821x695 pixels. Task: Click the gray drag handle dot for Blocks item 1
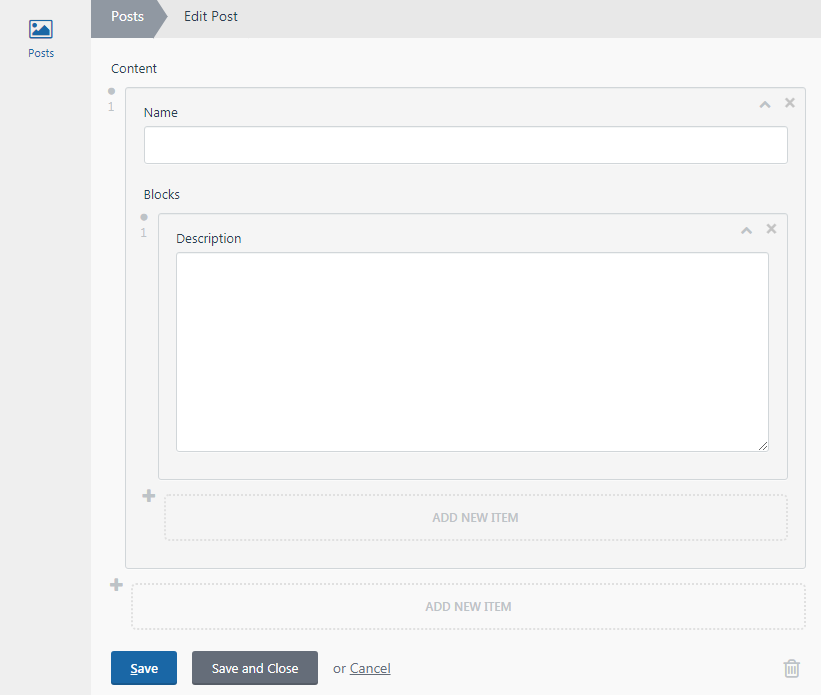(x=143, y=216)
